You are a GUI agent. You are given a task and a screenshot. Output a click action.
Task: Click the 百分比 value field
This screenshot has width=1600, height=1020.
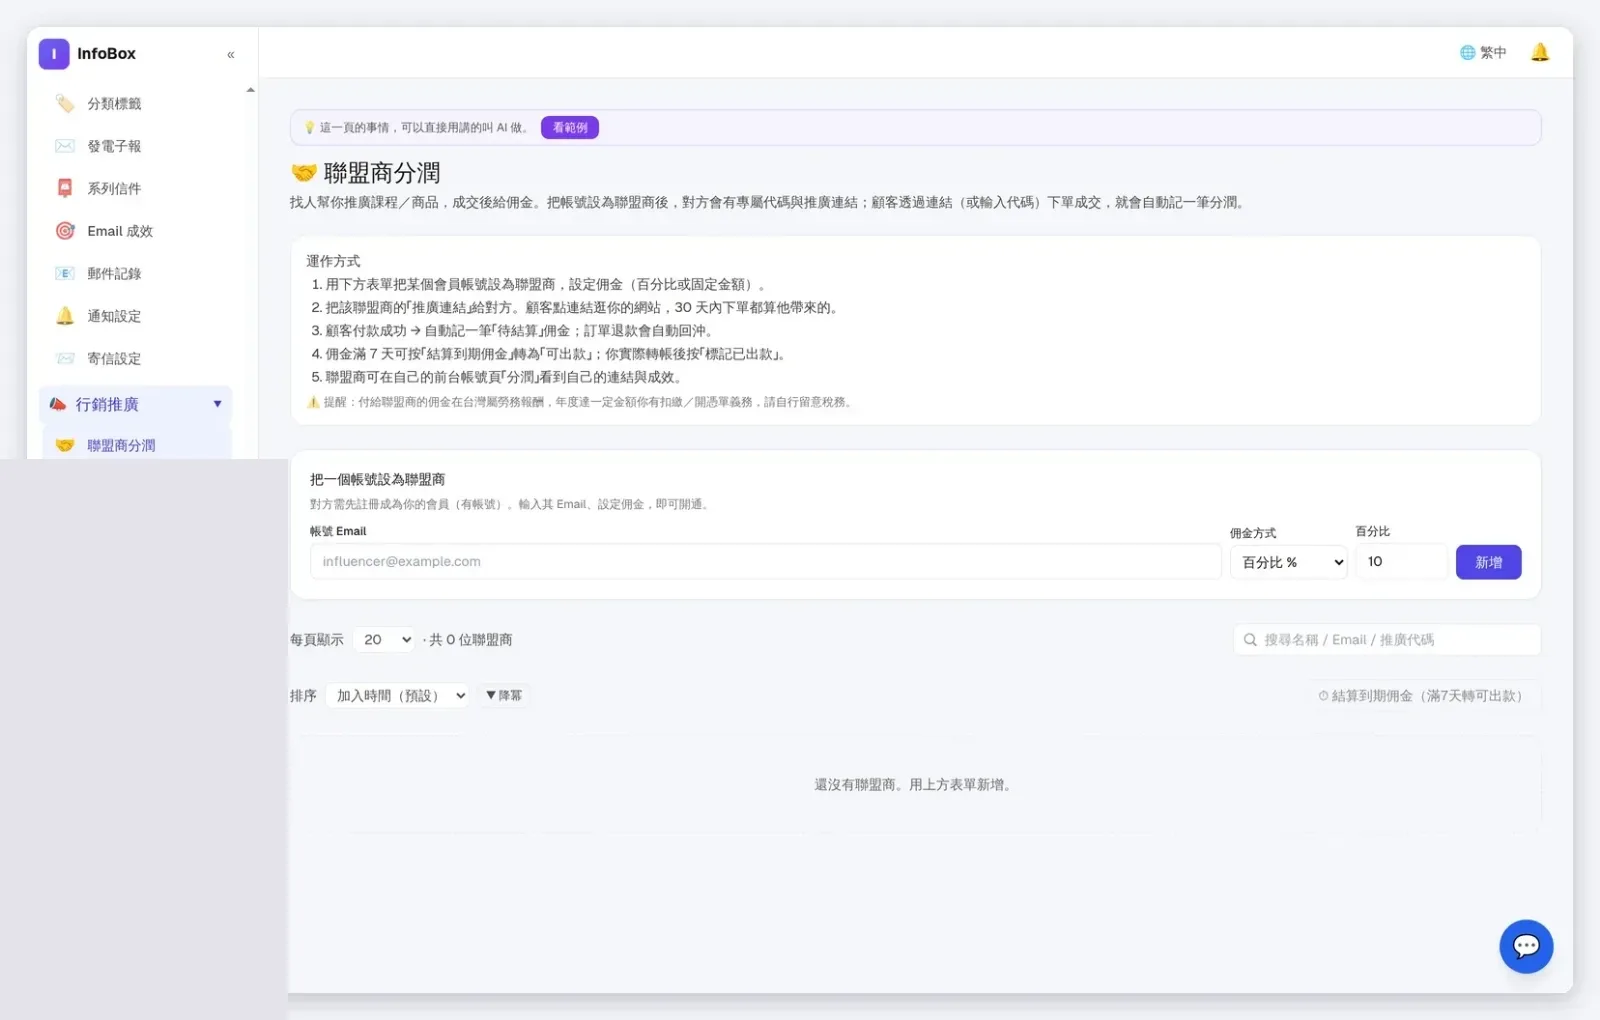[x=1401, y=562]
